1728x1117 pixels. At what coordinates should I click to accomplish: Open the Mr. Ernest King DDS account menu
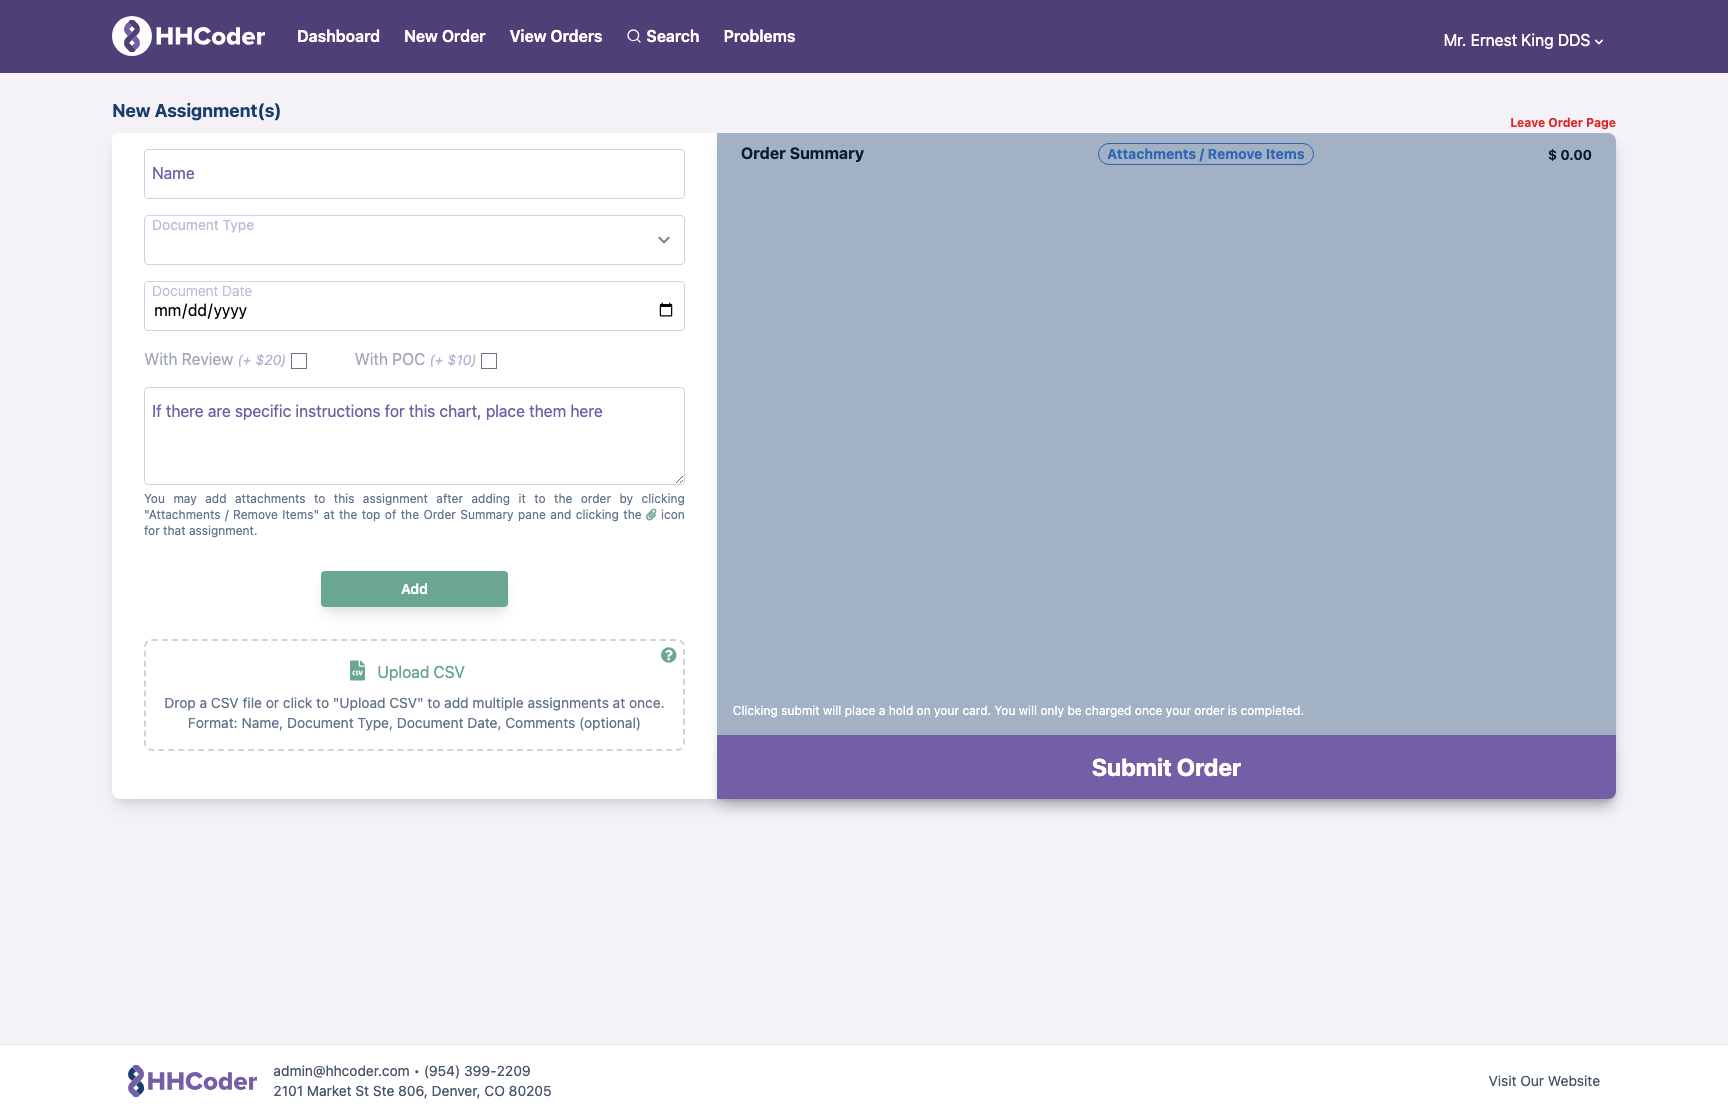pos(1522,41)
